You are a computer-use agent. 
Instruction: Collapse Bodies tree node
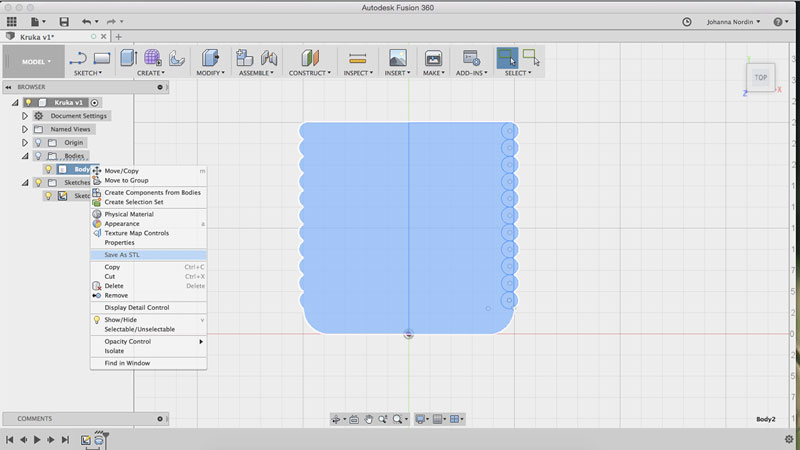tap(25, 156)
